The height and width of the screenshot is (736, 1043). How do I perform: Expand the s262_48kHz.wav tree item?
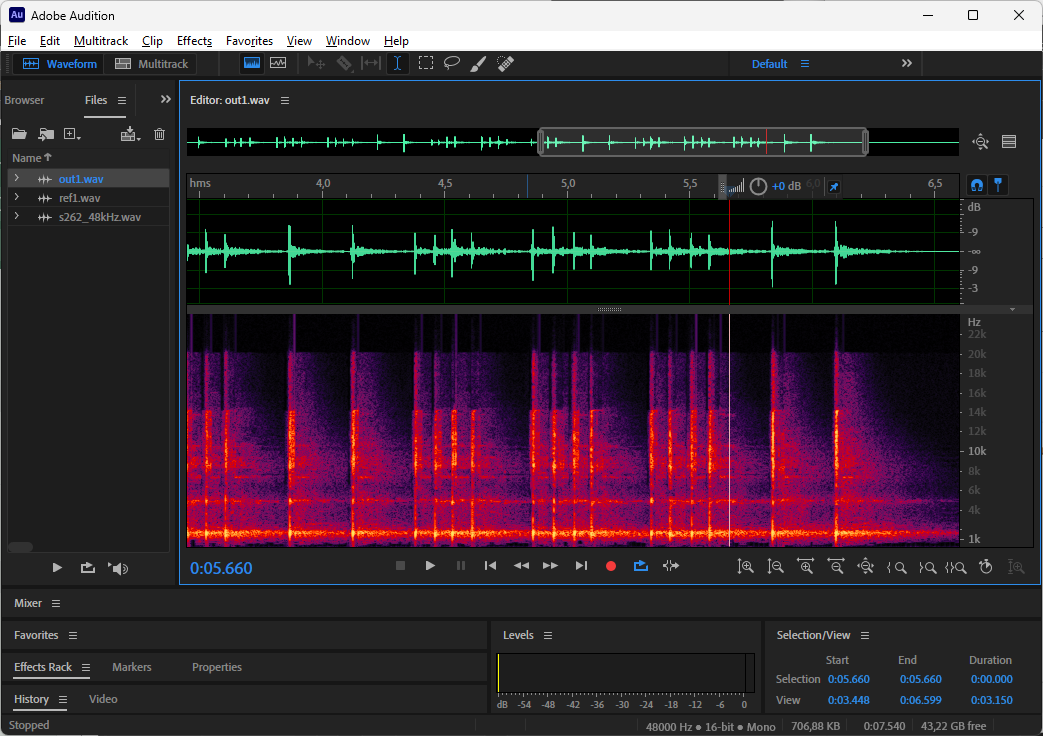tap(16, 217)
